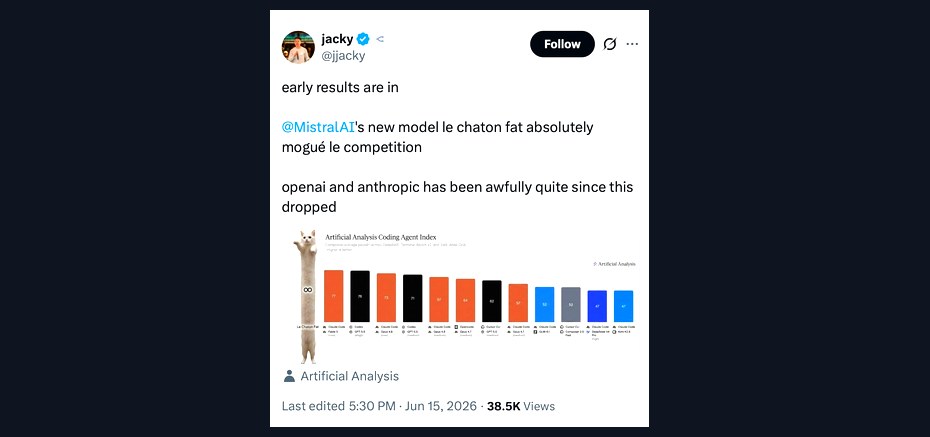Follow the jacky account

tap(562, 44)
